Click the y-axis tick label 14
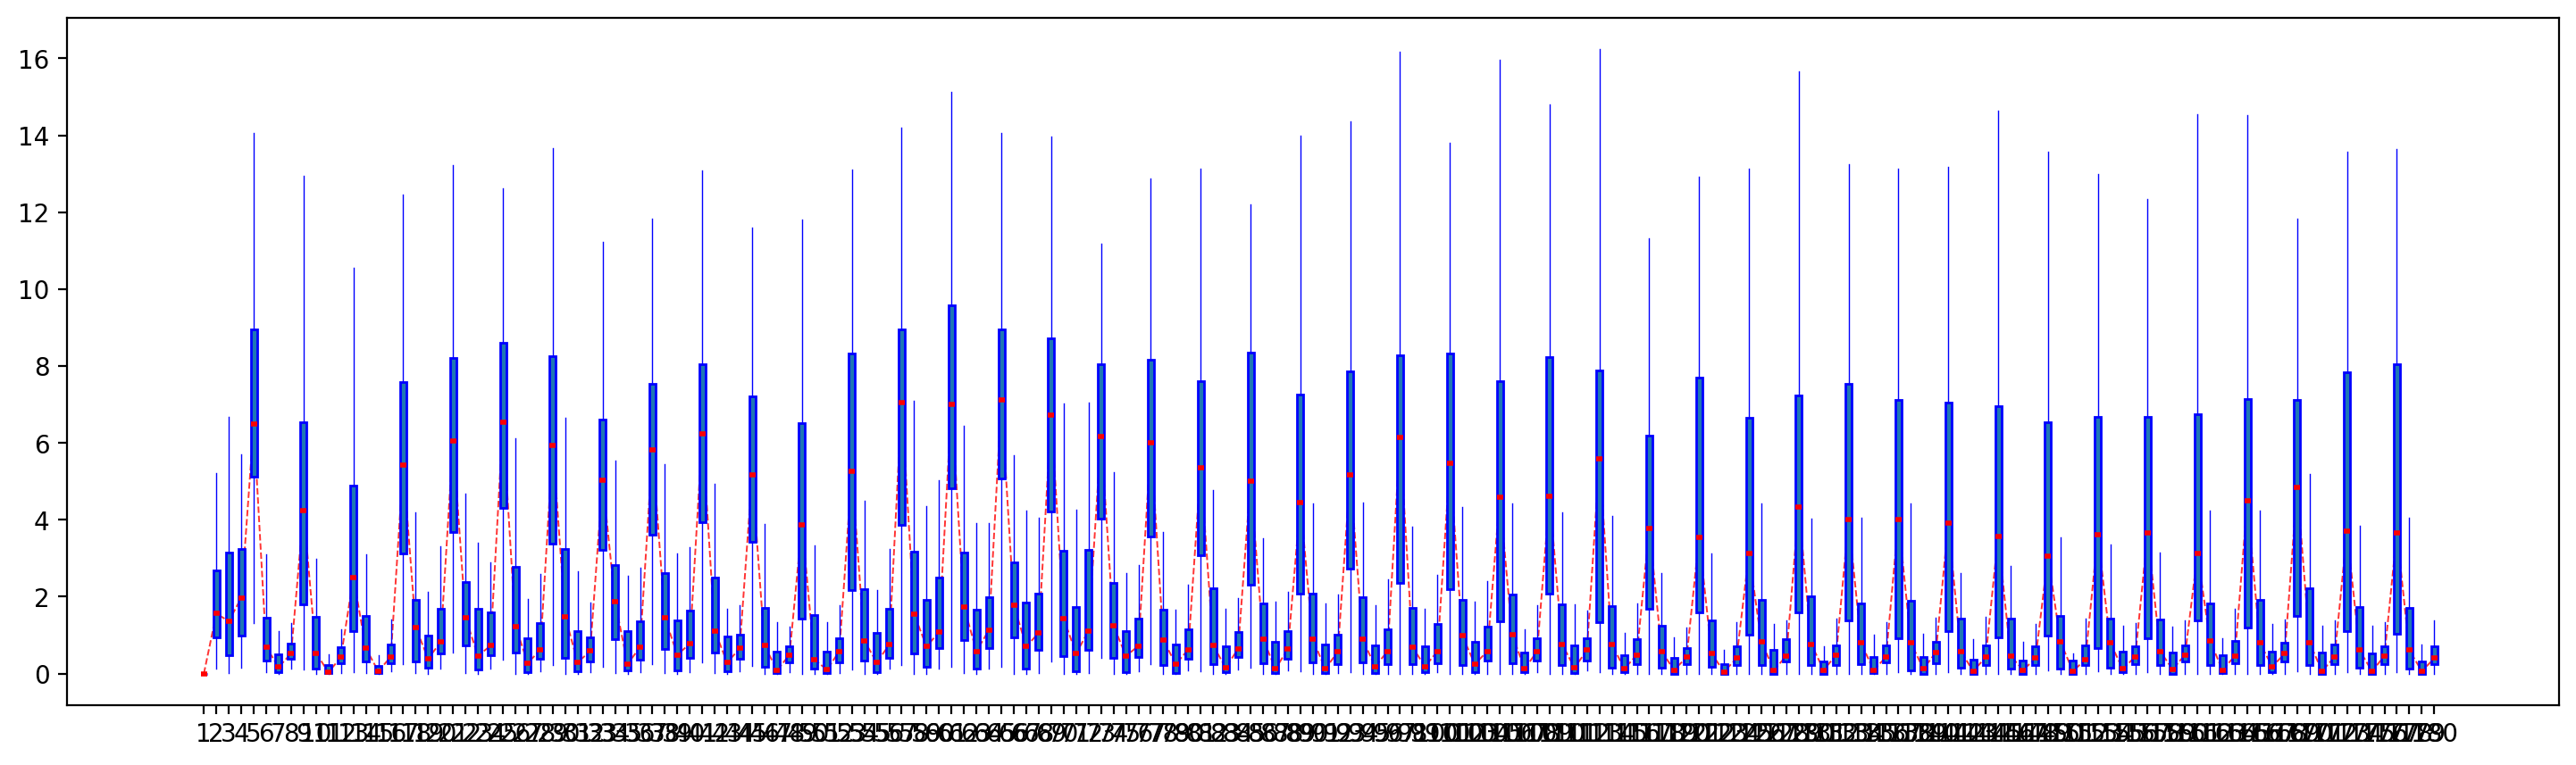 [x=33, y=136]
